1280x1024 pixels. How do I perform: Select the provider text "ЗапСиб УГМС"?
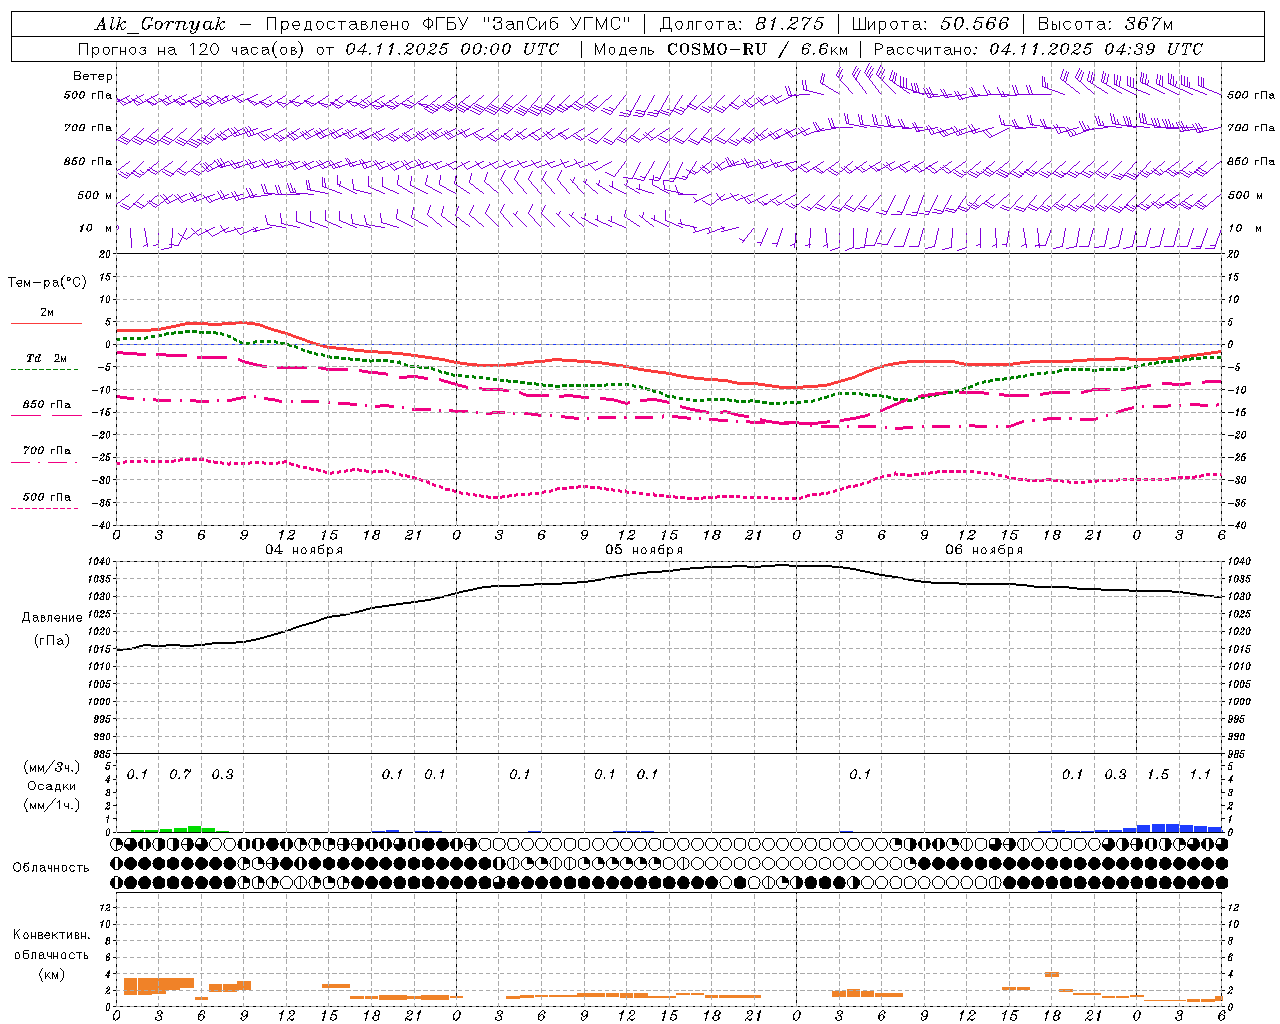coord(557,24)
